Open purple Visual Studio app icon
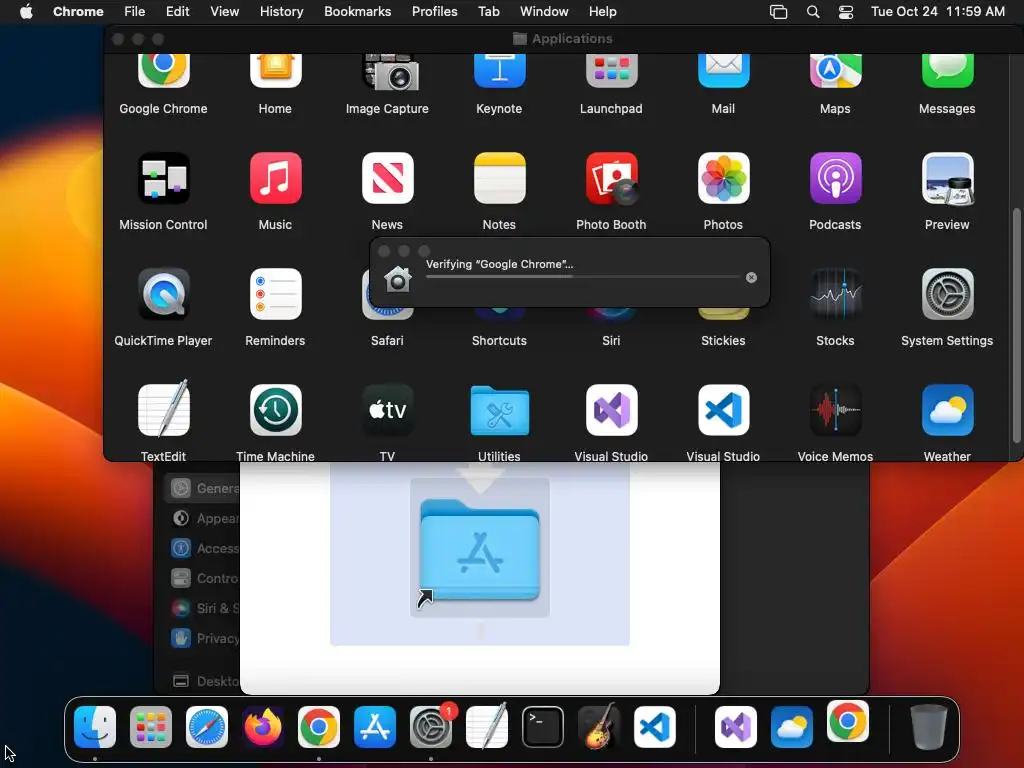 (x=611, y=410)
